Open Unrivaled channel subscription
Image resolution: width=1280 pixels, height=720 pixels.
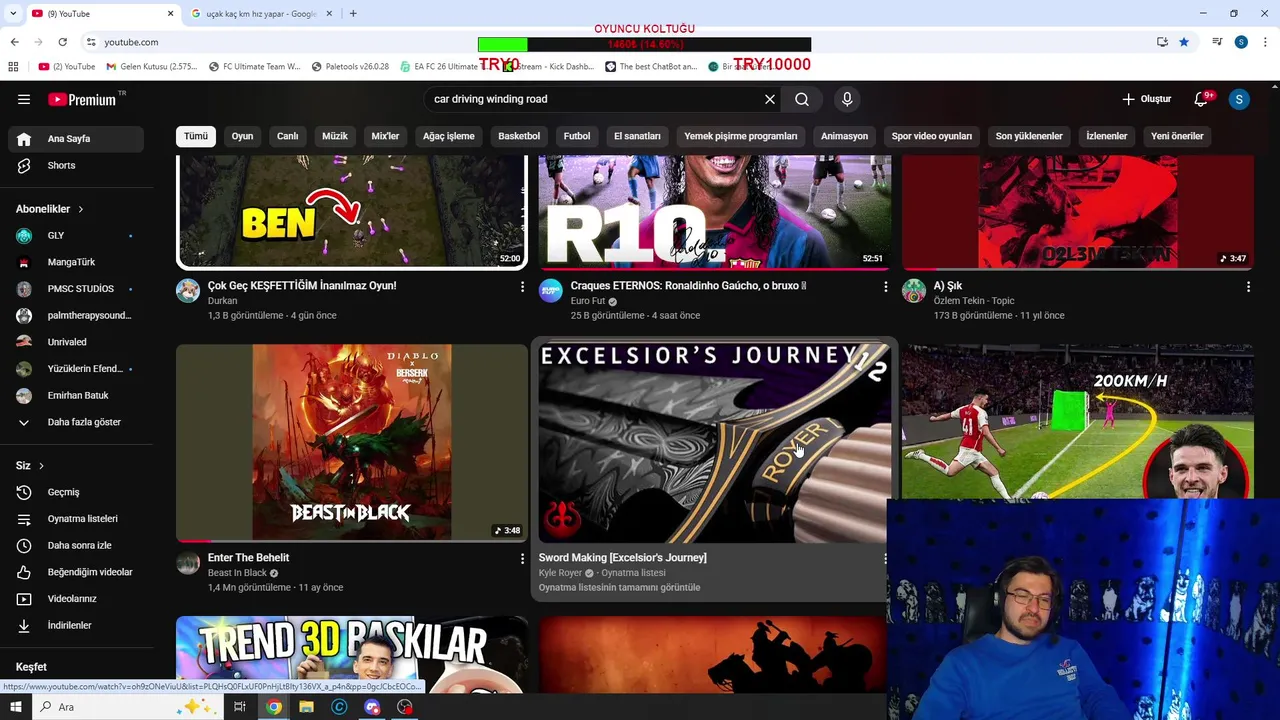76,342
